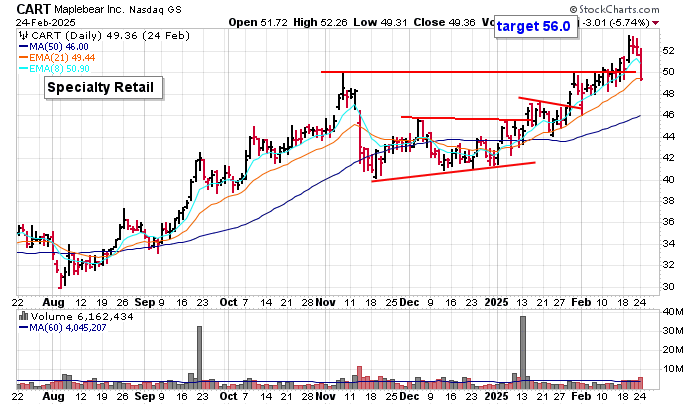700x405 pixels.
Task: Click the 32 price axis label
Action: (668, 265)
